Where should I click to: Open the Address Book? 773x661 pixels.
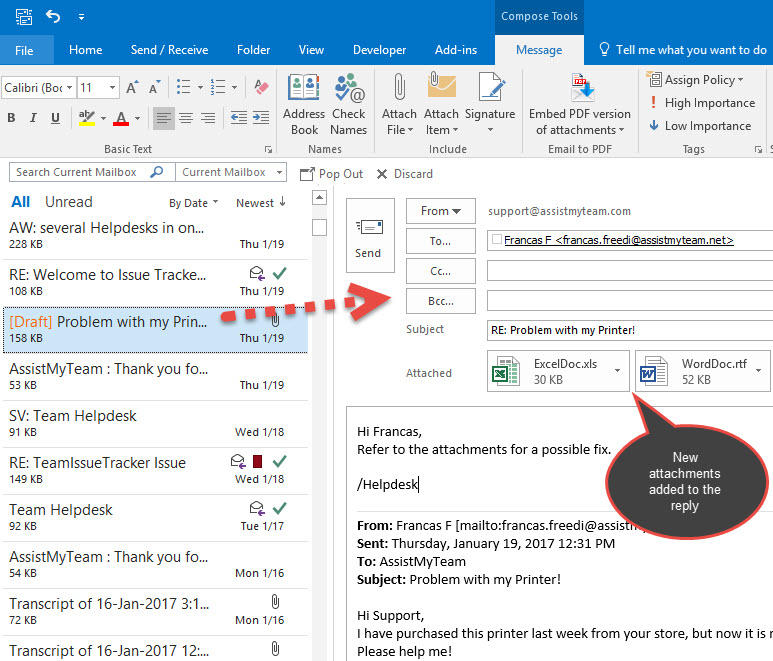304,104
